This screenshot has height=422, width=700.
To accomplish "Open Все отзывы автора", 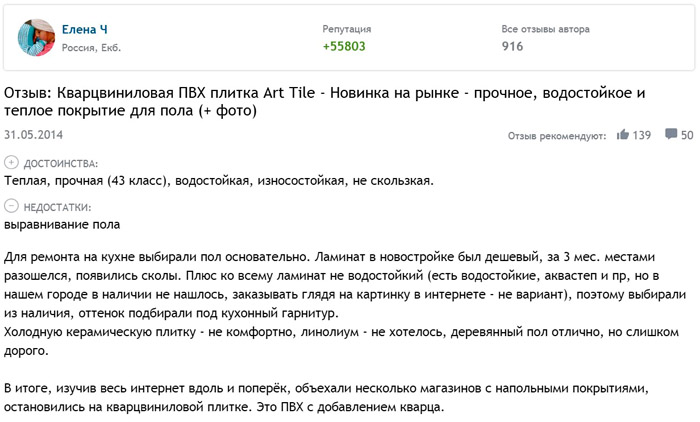I will pos(545,30).
